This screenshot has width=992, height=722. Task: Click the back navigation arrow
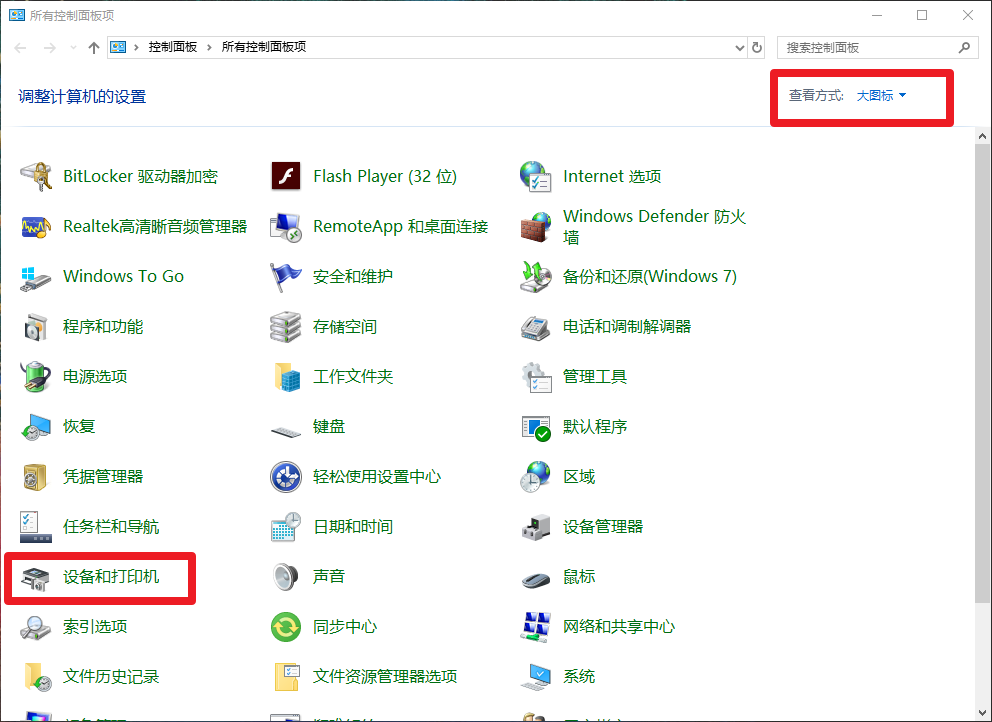coord(20,47)
